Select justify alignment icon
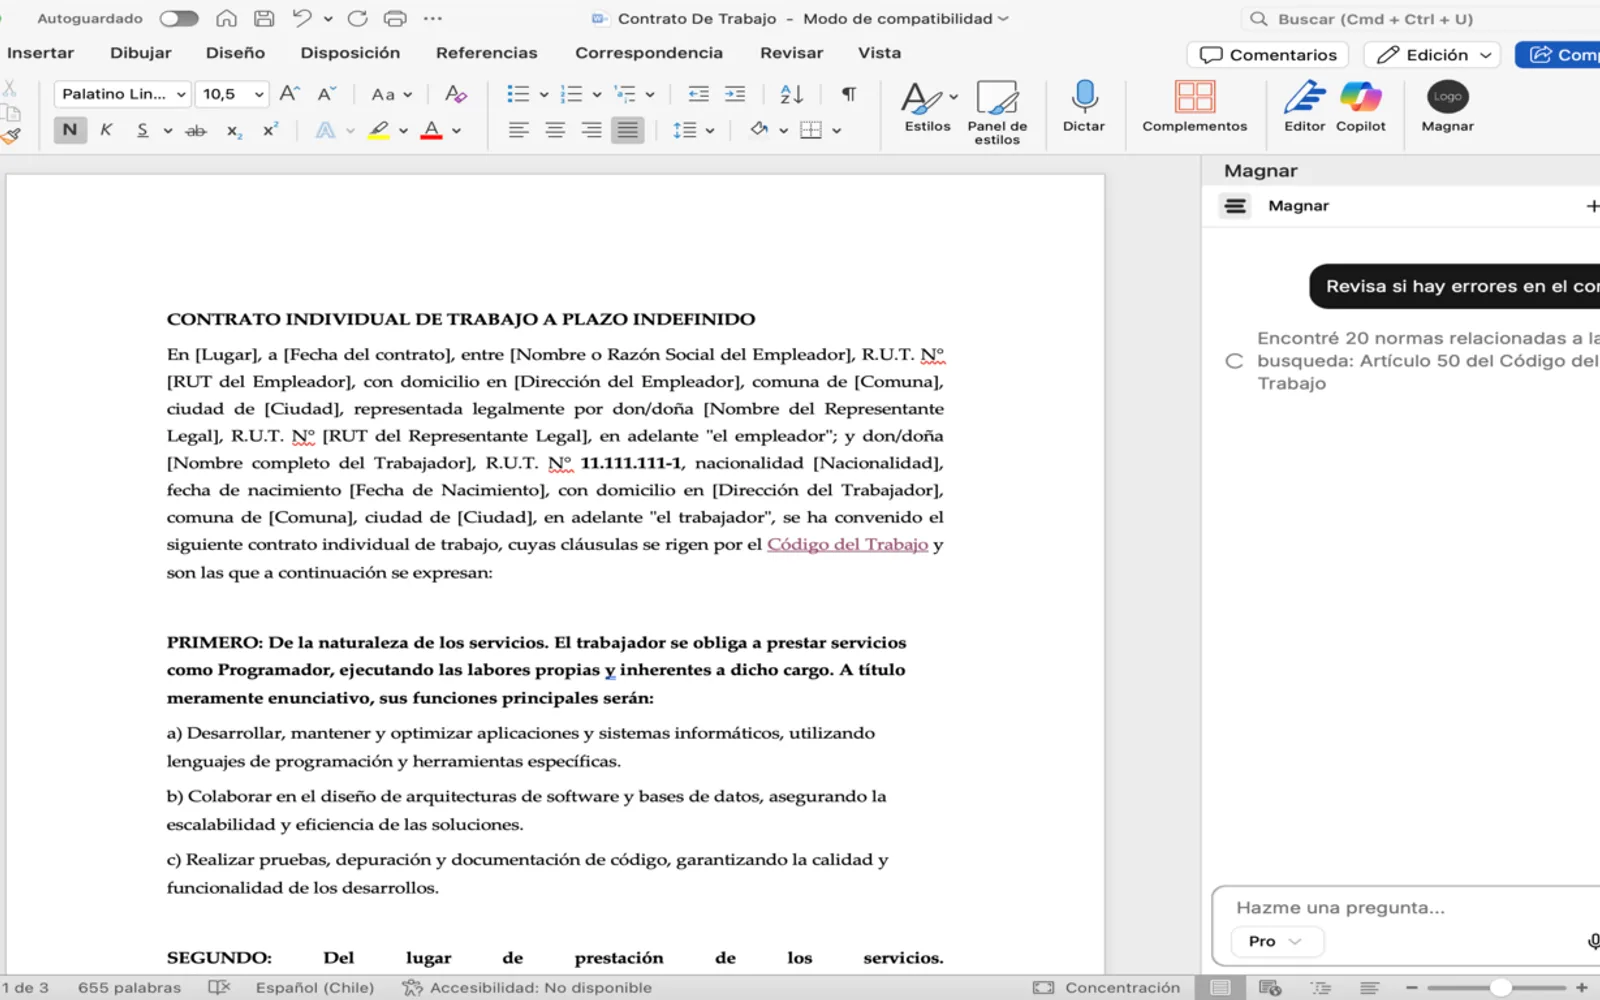 coord(627,130)
